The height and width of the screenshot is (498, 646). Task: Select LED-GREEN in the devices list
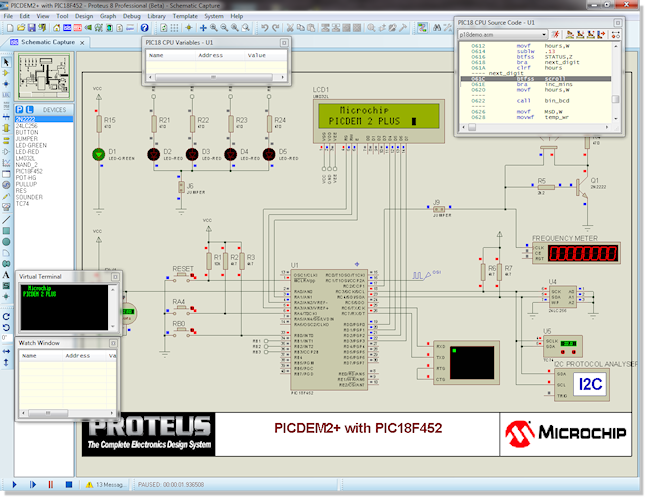click(x=44, y=145)
